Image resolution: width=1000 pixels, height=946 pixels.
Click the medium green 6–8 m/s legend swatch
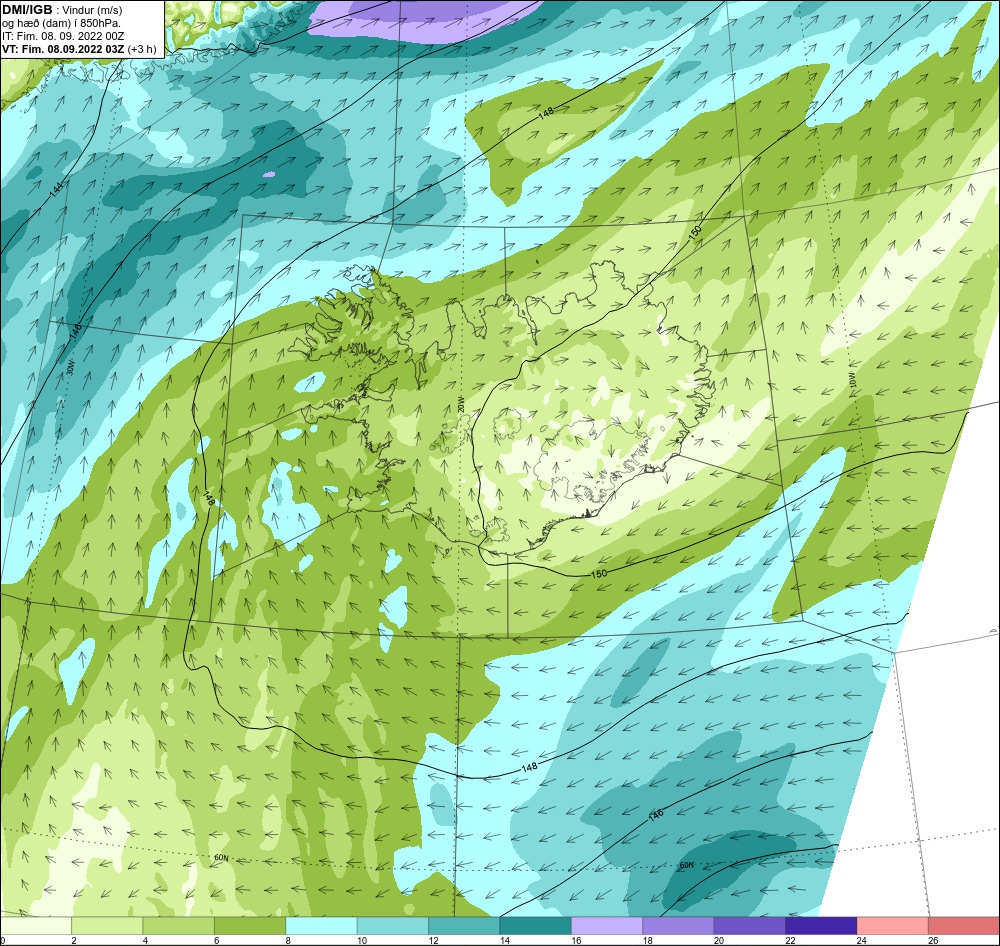coord(250,926)
